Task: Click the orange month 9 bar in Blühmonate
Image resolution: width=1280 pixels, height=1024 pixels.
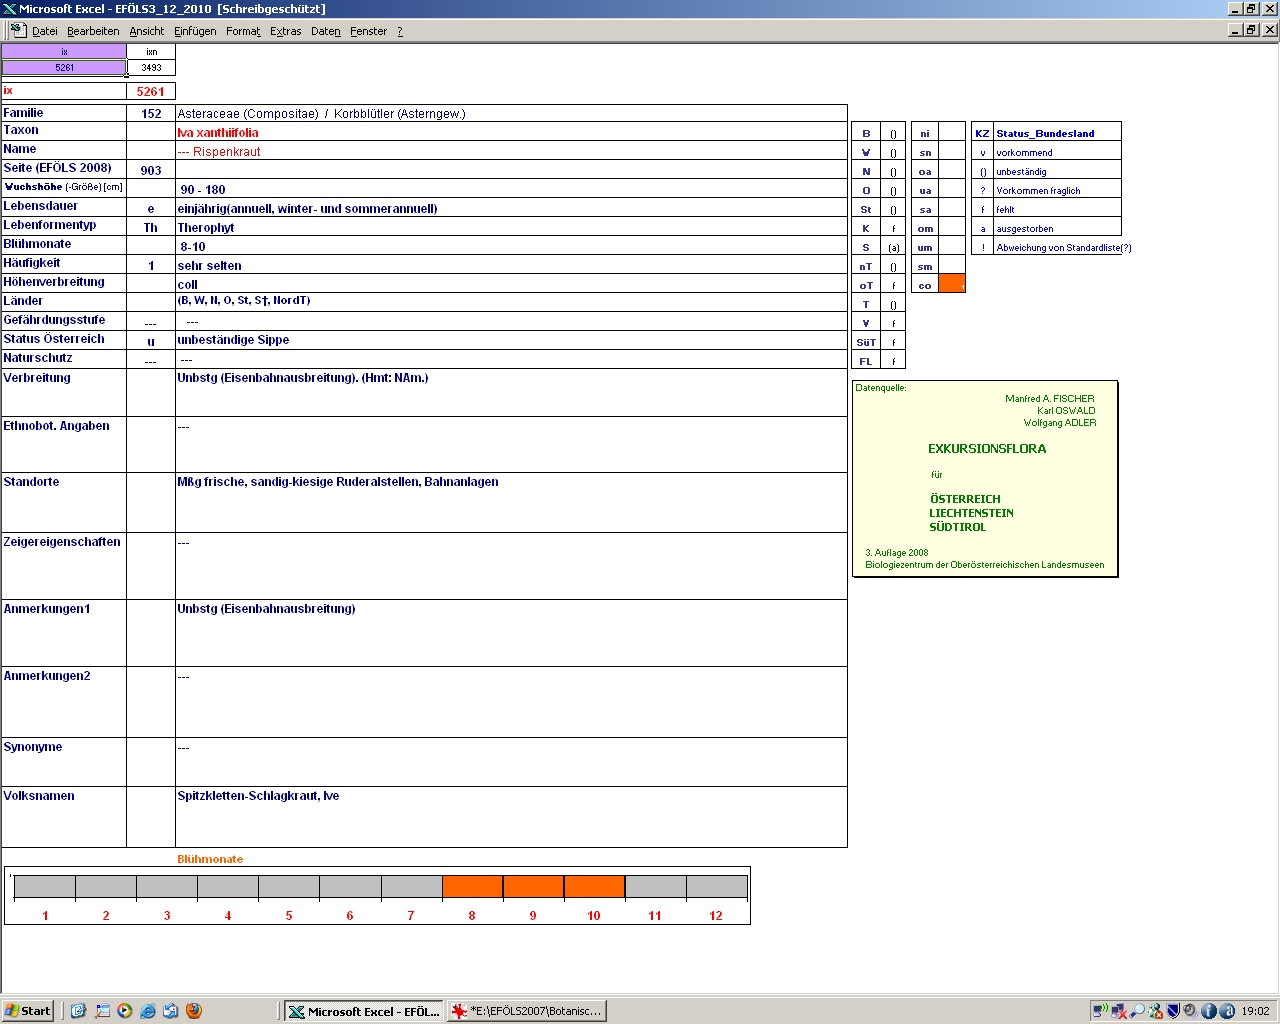Action: point(533,887)
